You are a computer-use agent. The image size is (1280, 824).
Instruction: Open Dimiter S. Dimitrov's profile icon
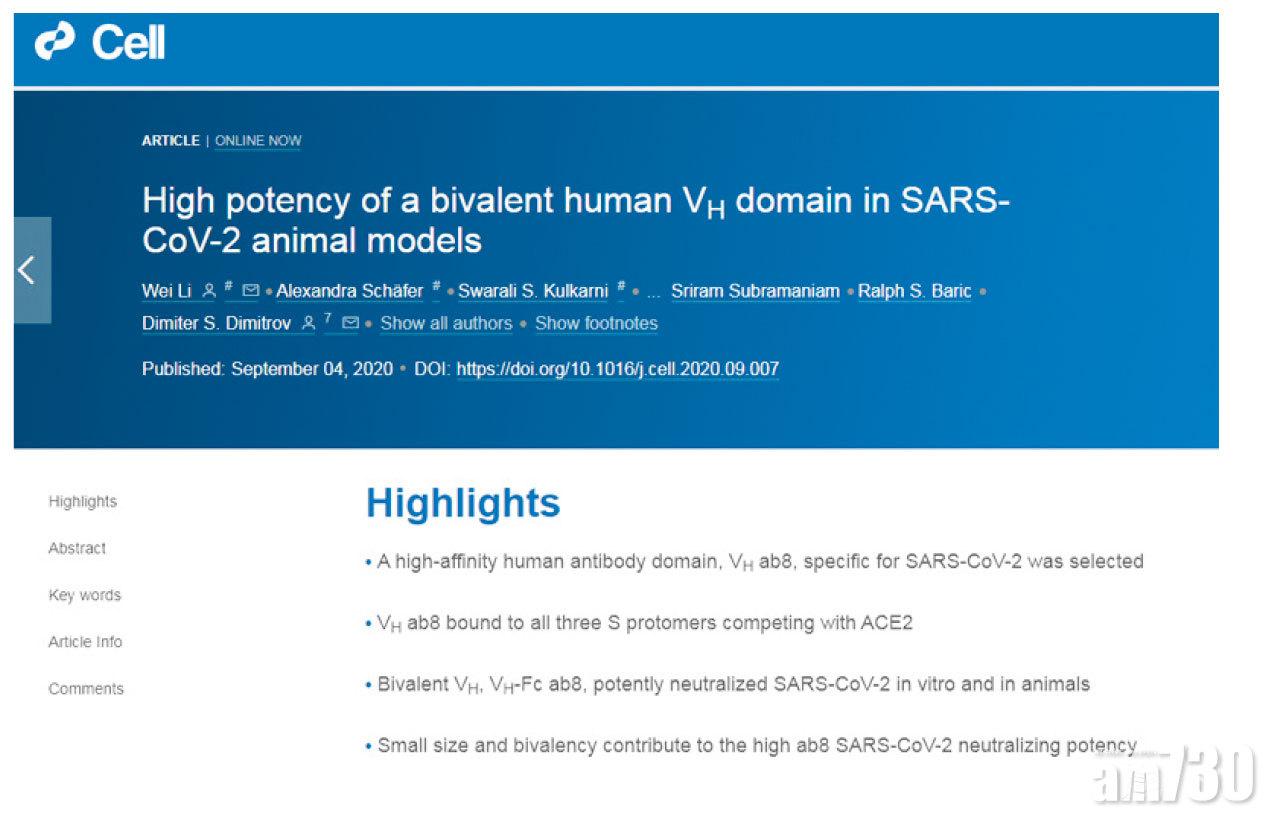pos(308,324)
